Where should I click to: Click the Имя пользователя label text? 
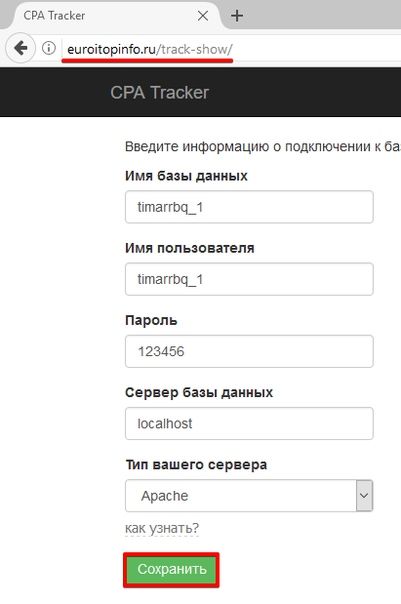[x=190, y=248]
